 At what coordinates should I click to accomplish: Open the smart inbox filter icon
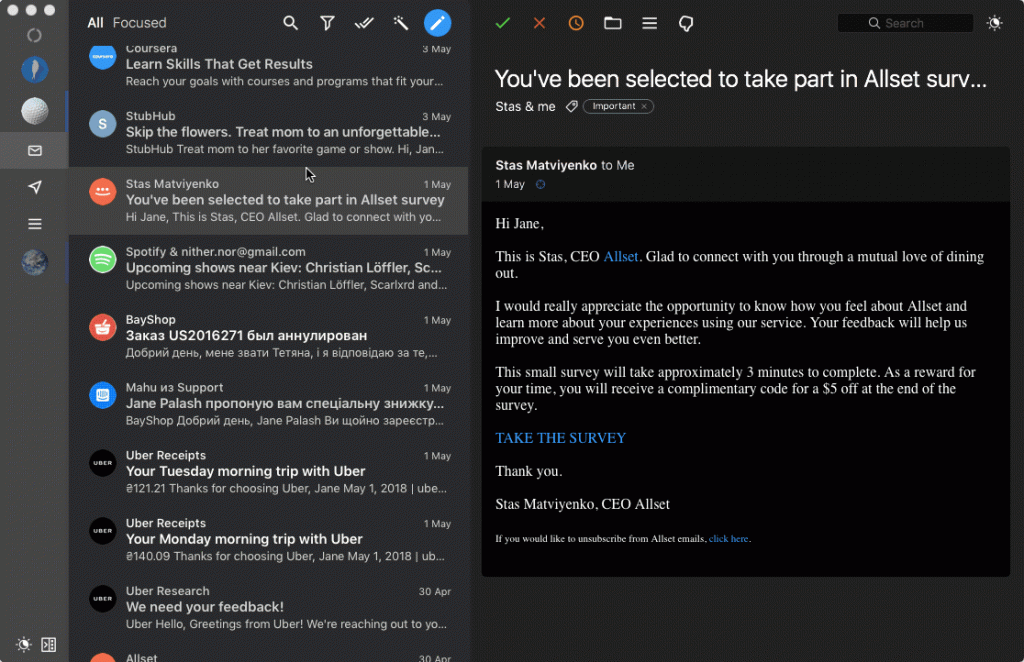[327, 22]
